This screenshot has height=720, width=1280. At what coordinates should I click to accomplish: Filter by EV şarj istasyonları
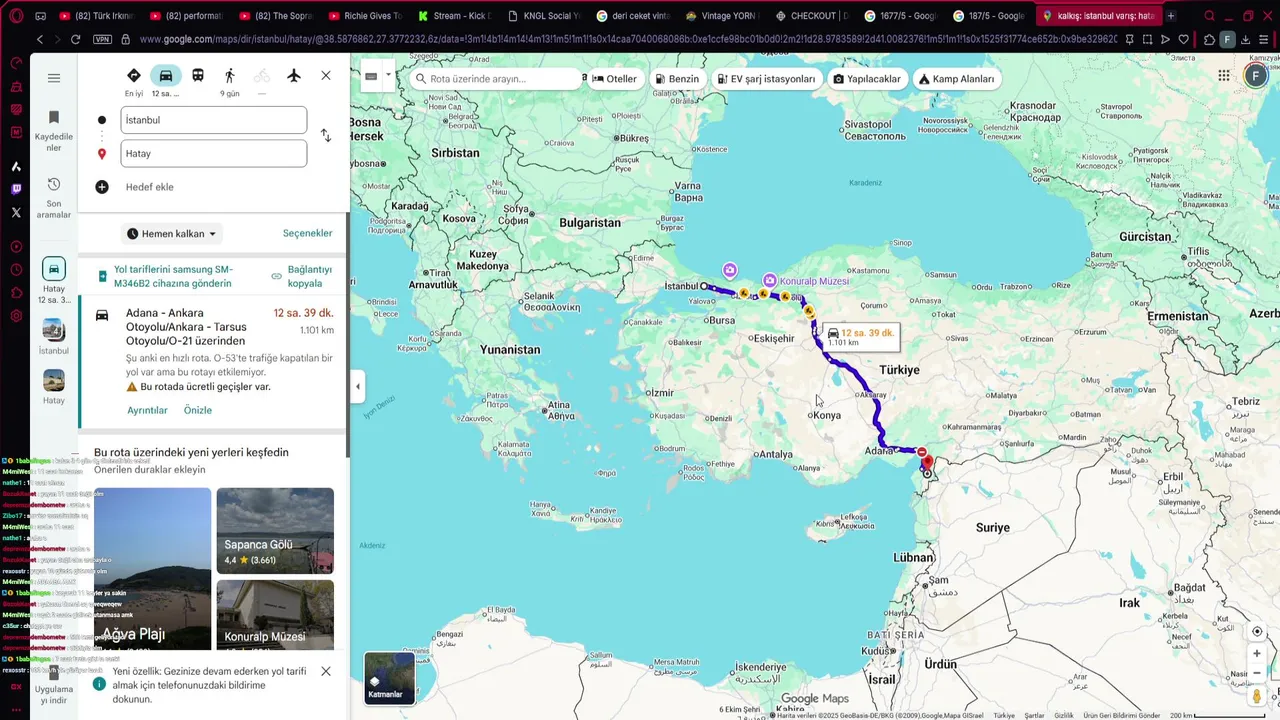(766, 79)
